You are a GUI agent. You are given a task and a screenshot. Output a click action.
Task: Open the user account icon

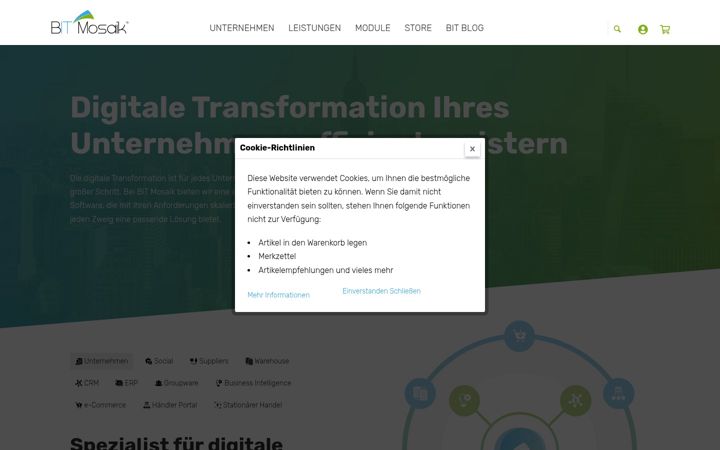643,29
